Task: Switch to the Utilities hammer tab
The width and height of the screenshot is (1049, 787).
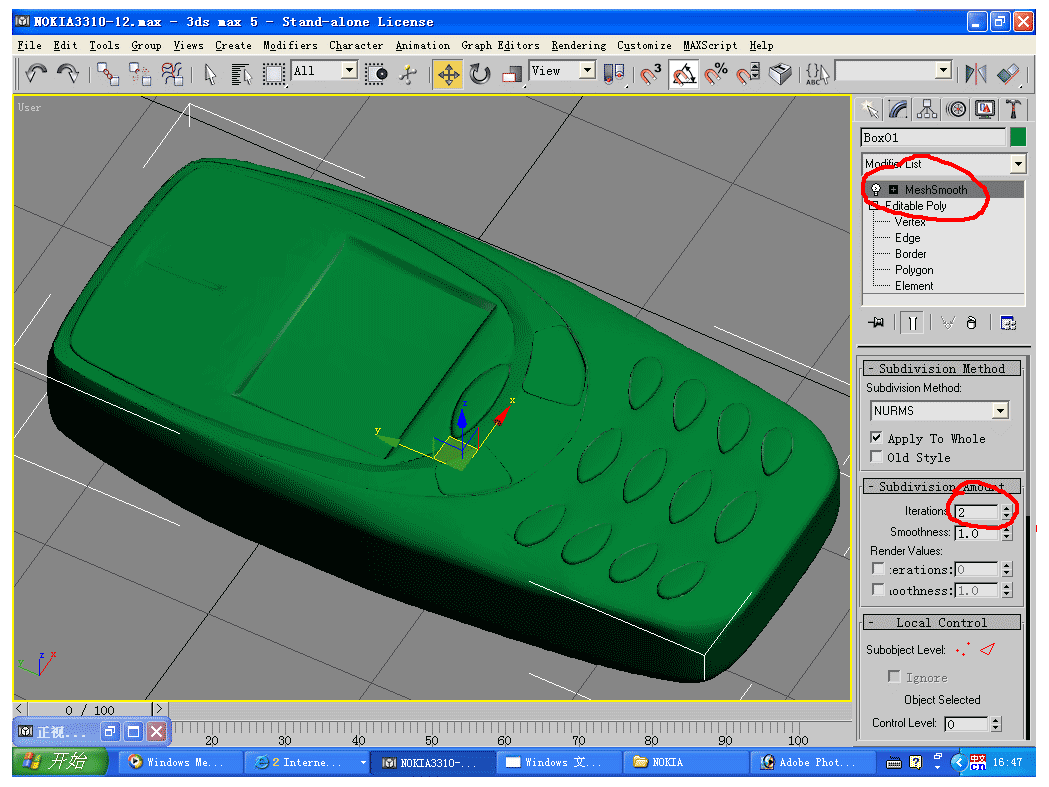Action: tap(1013, 110)
